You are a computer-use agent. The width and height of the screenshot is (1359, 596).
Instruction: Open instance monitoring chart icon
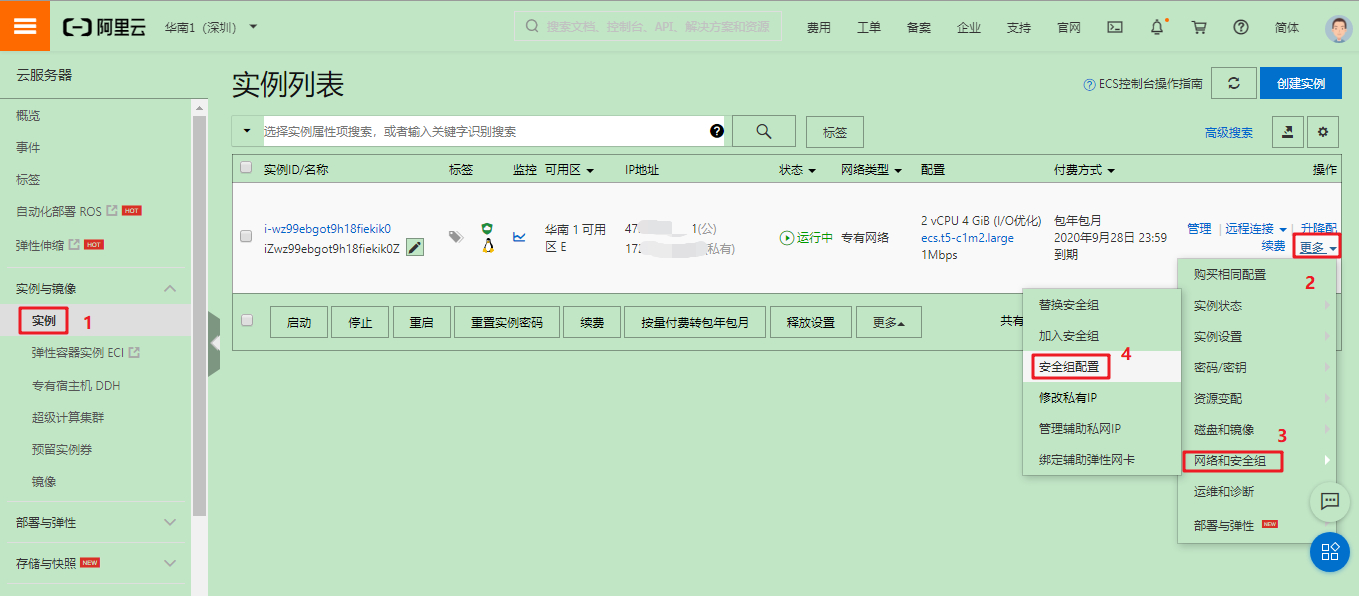(x=519, y=237)
